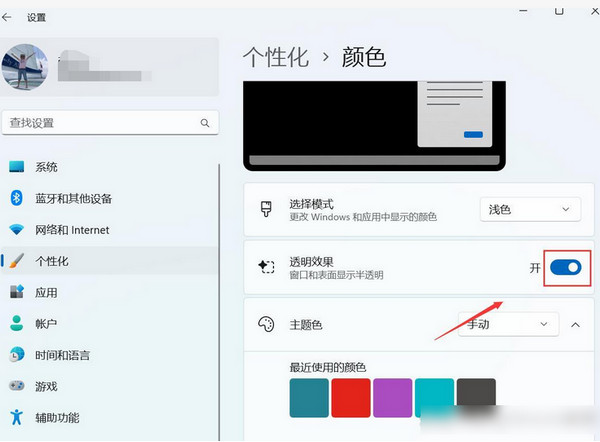
Task: Open the user profile avatar
Action: (25, 67)
